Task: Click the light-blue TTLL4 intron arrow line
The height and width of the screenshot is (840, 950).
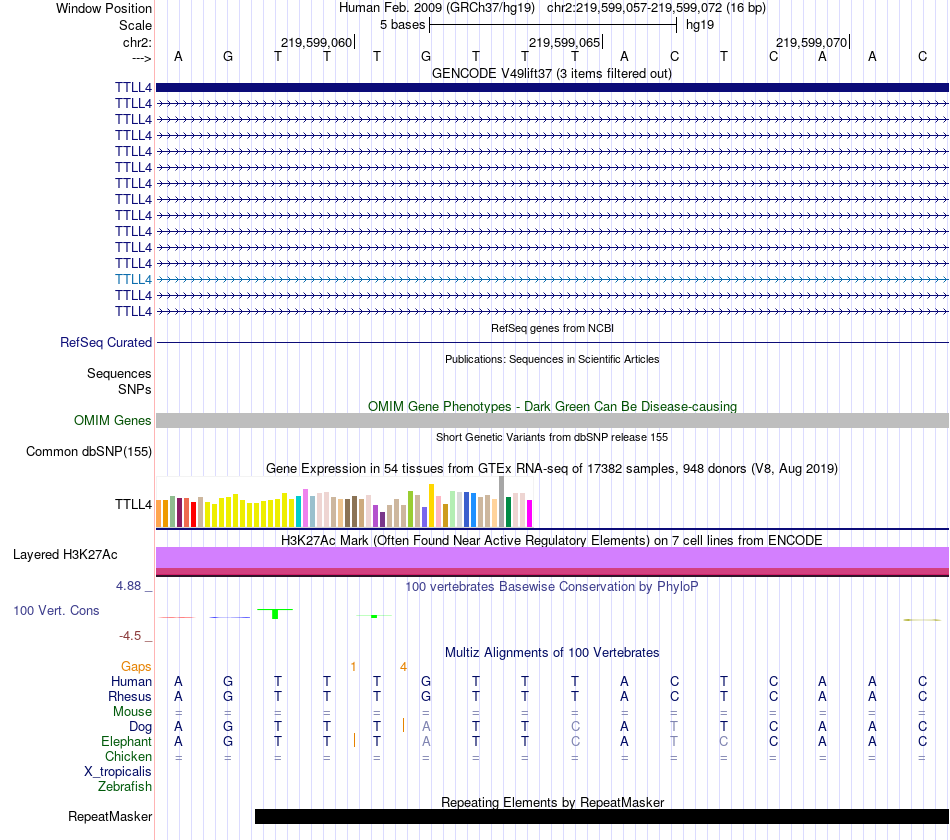Action: pyautogui.click(x=552, y=279)
